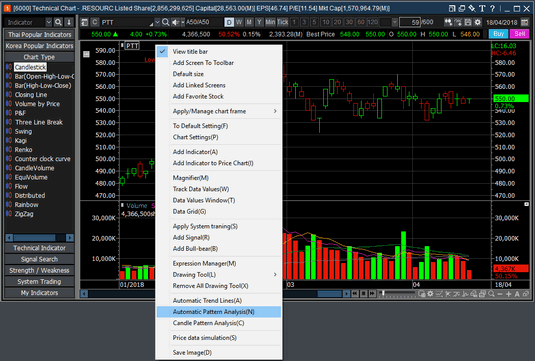Click the Chart Type section header

(40, 57)
